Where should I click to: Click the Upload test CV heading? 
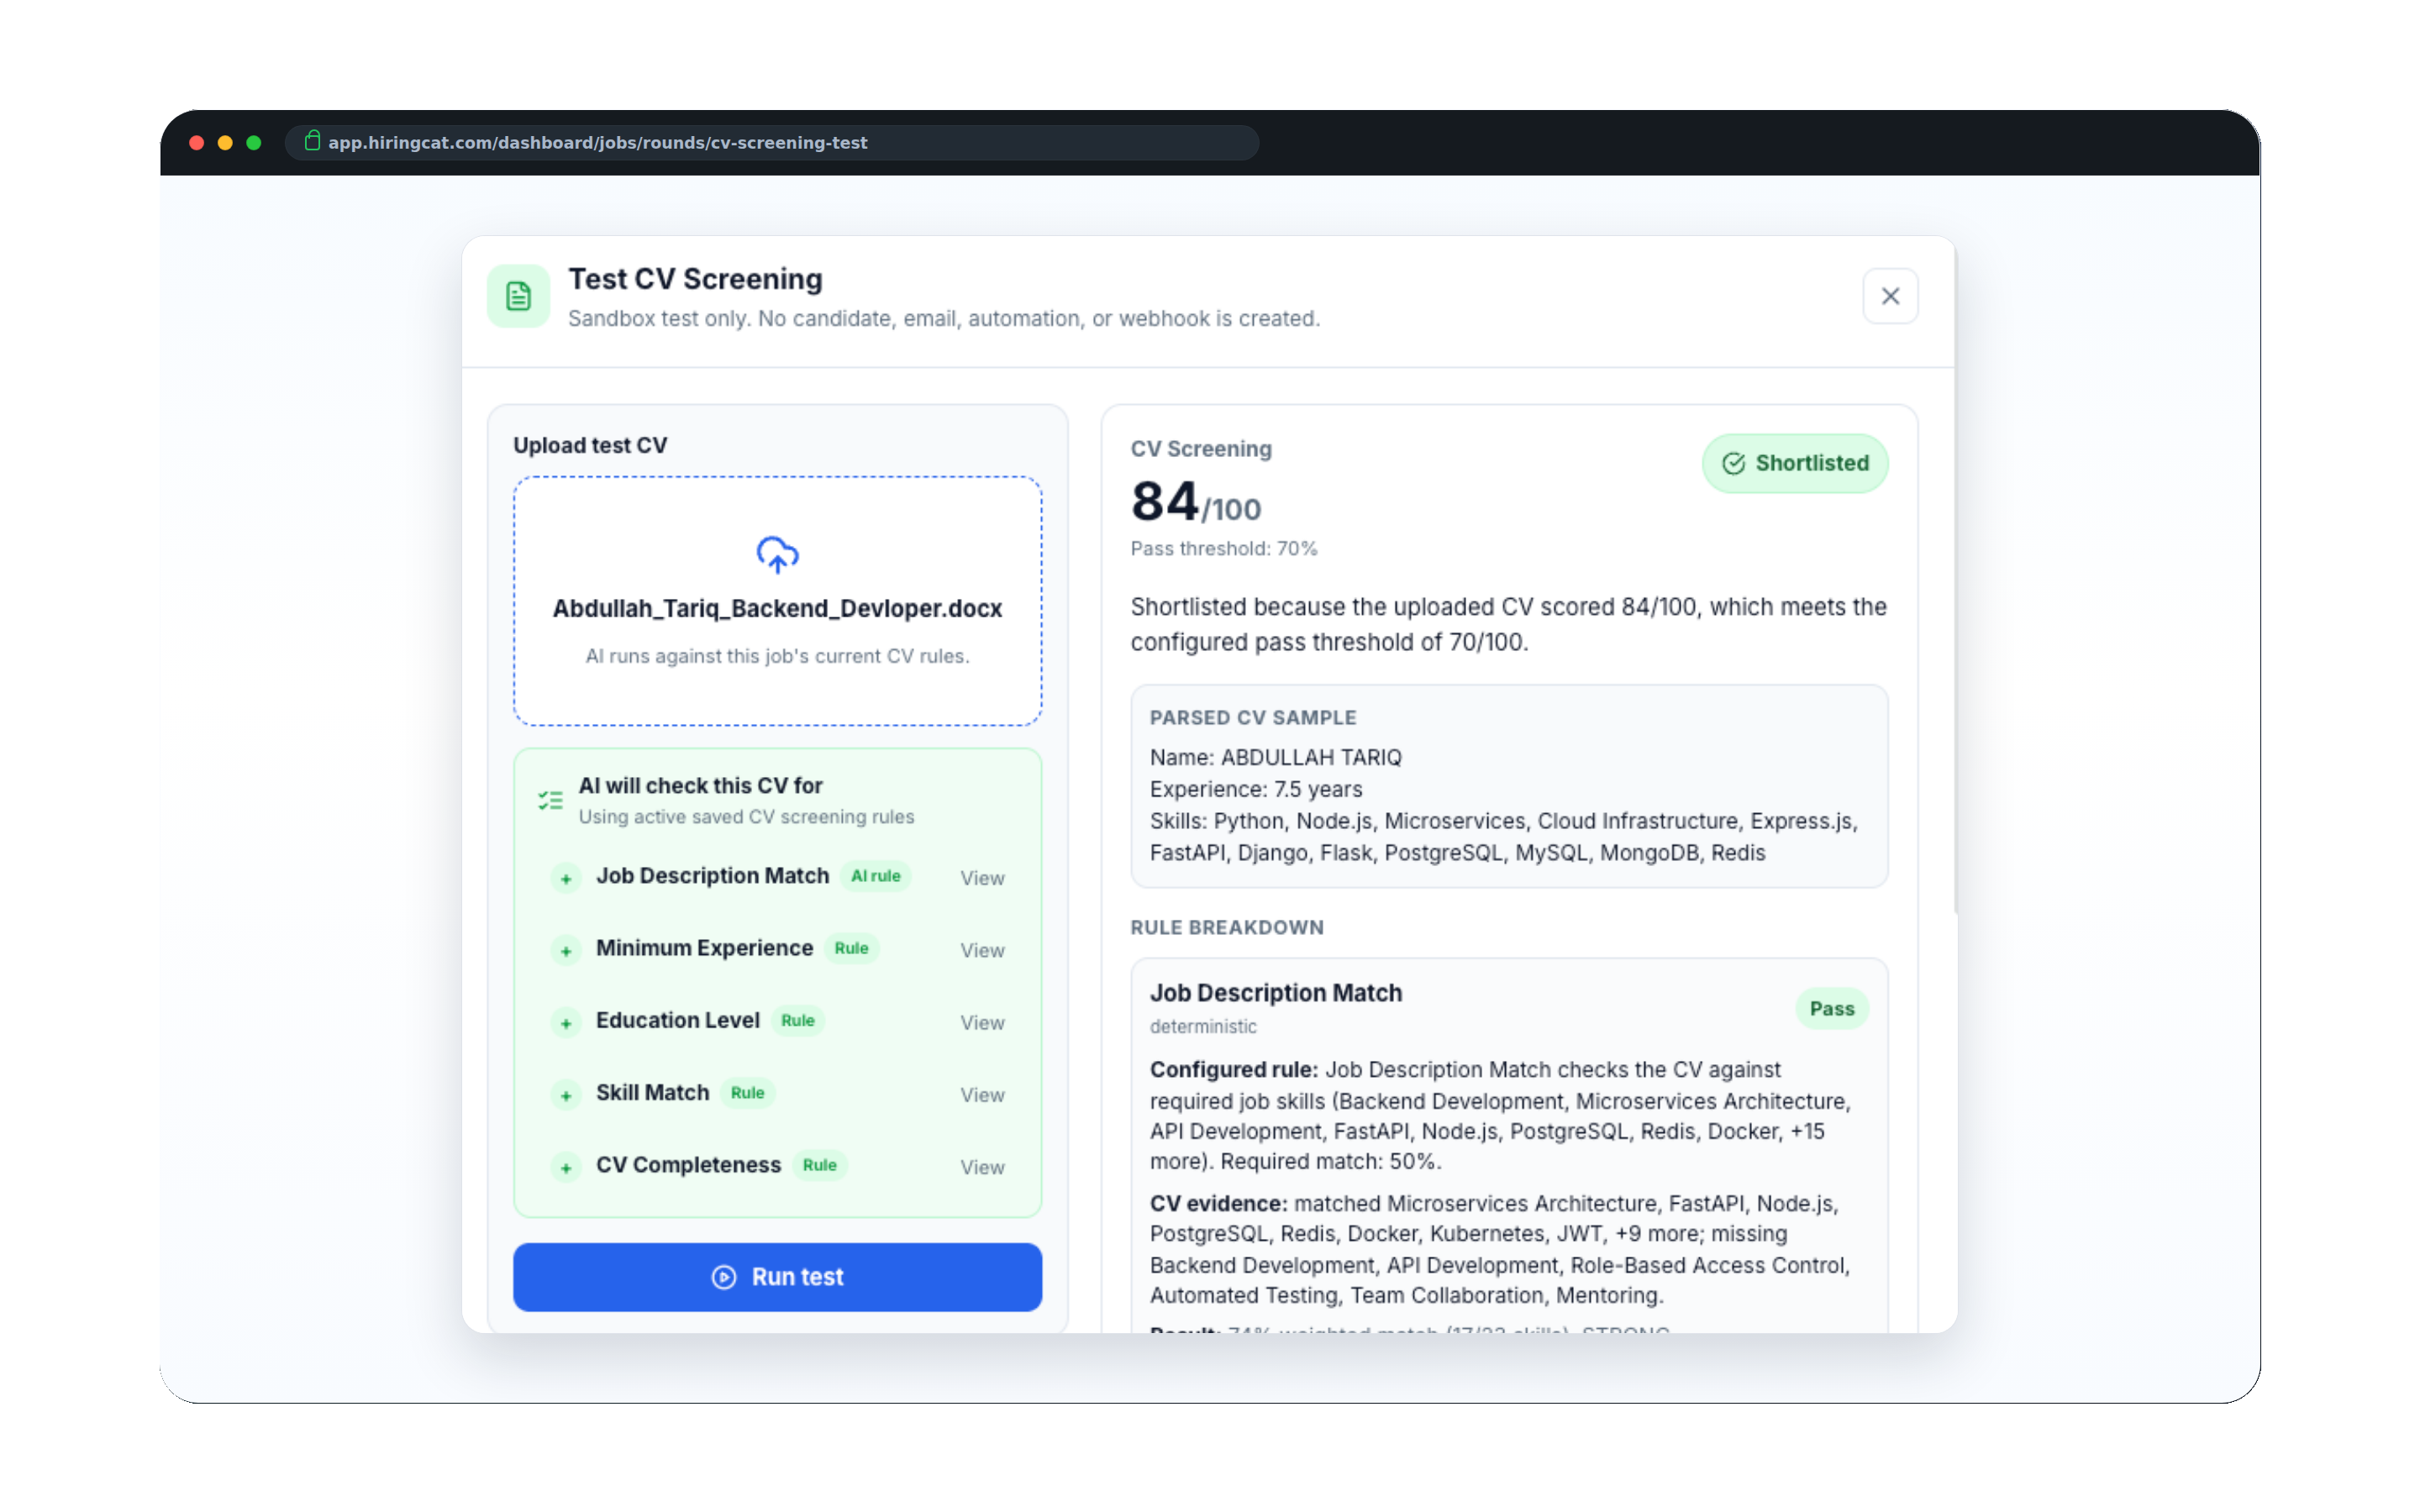click(x=590, y=446)
